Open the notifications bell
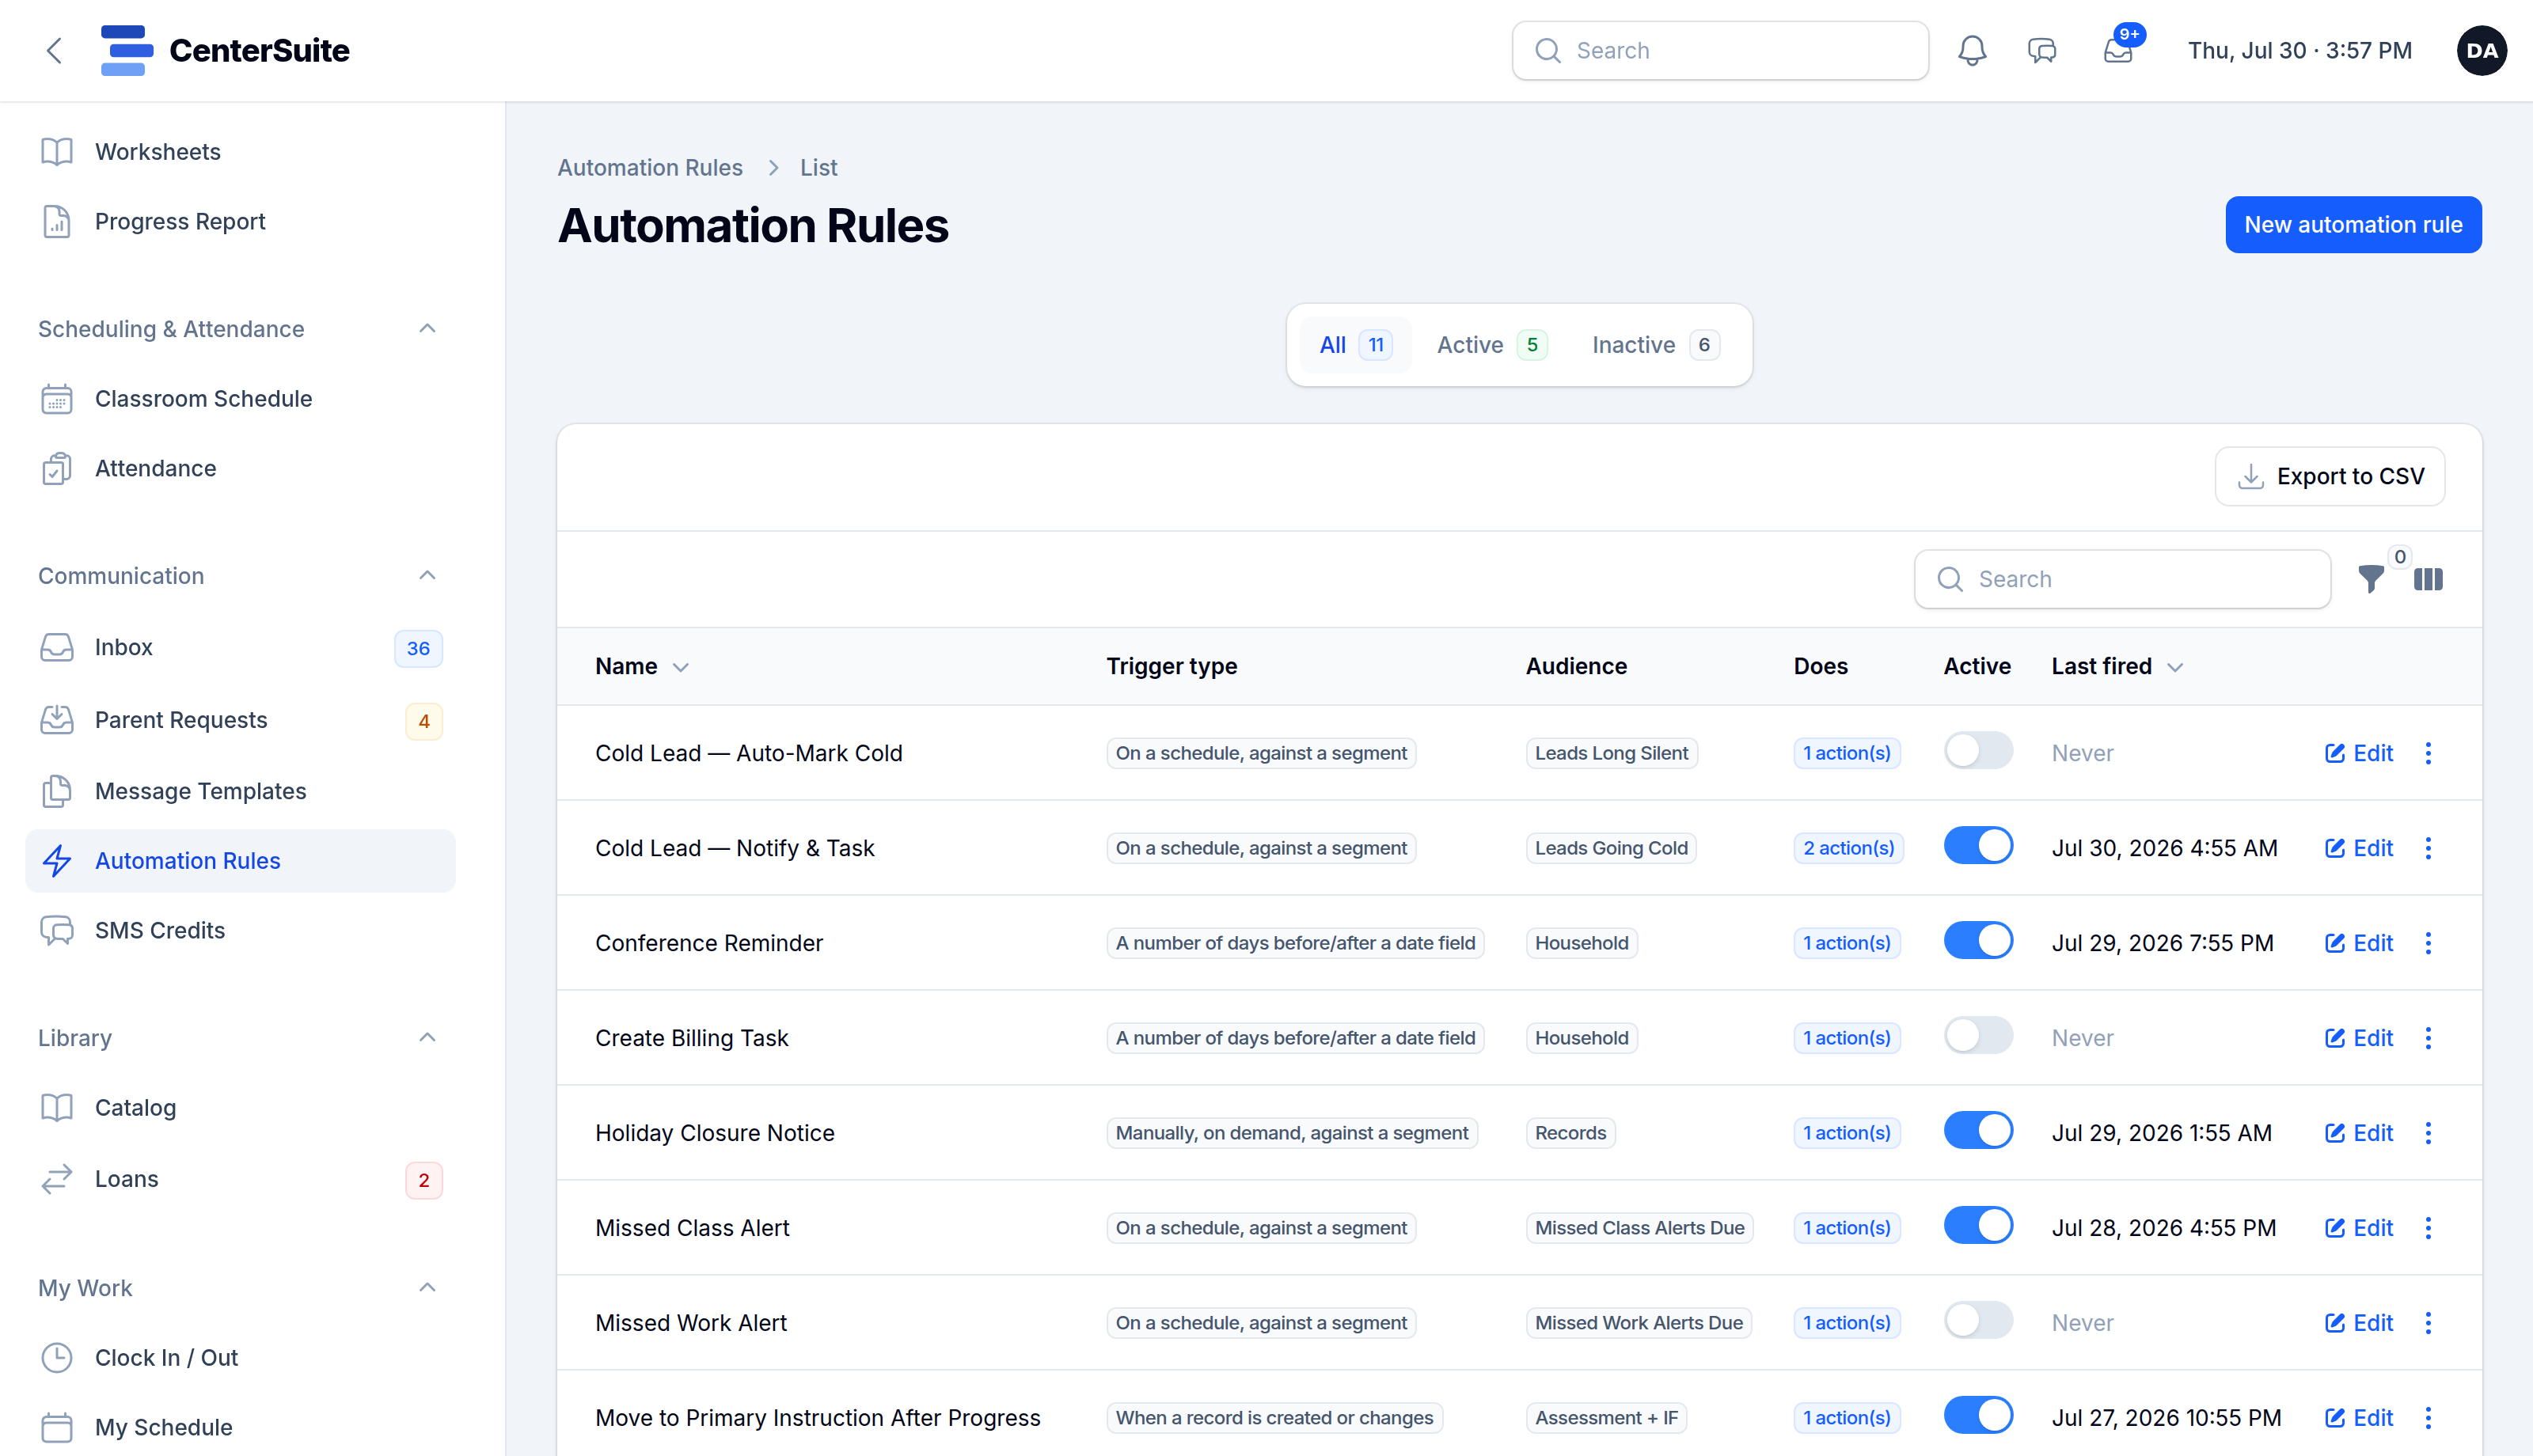 click(x=1971, y=51)
